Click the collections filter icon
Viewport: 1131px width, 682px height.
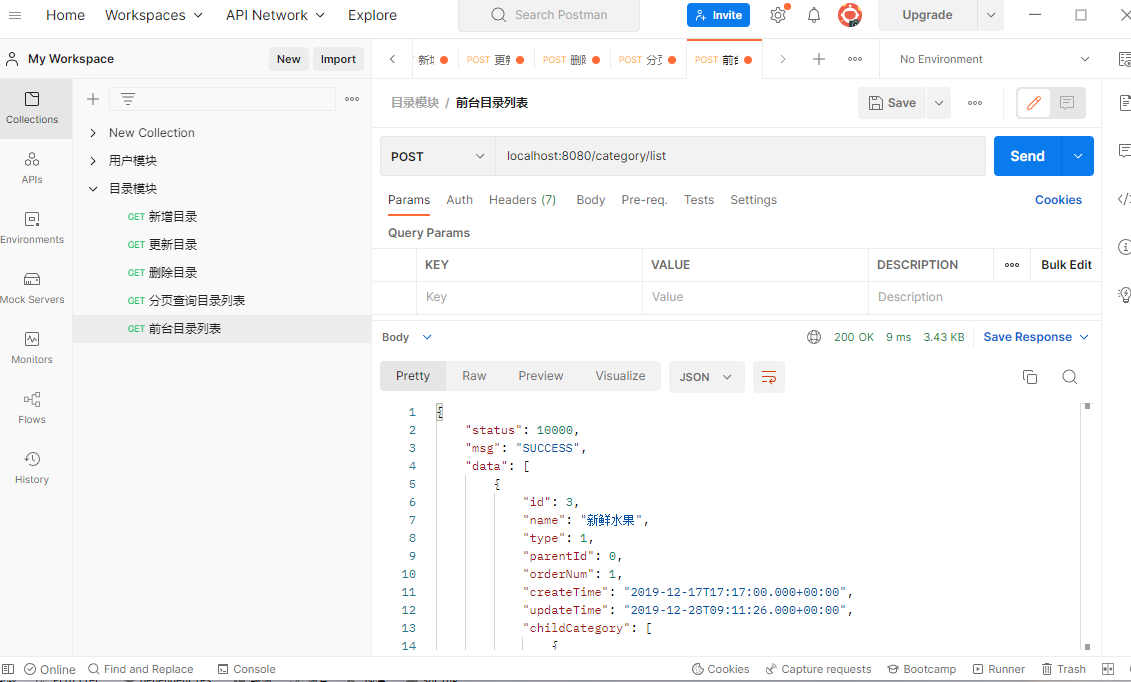pyautogui.click(x=128, y=99)
